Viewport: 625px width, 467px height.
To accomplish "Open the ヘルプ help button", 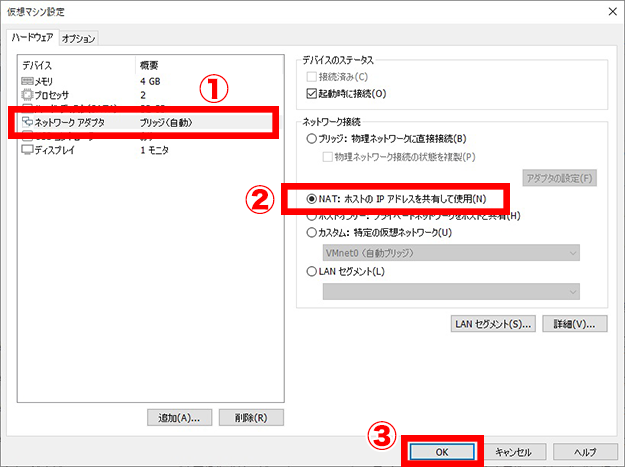I will (x=585, y=452).
